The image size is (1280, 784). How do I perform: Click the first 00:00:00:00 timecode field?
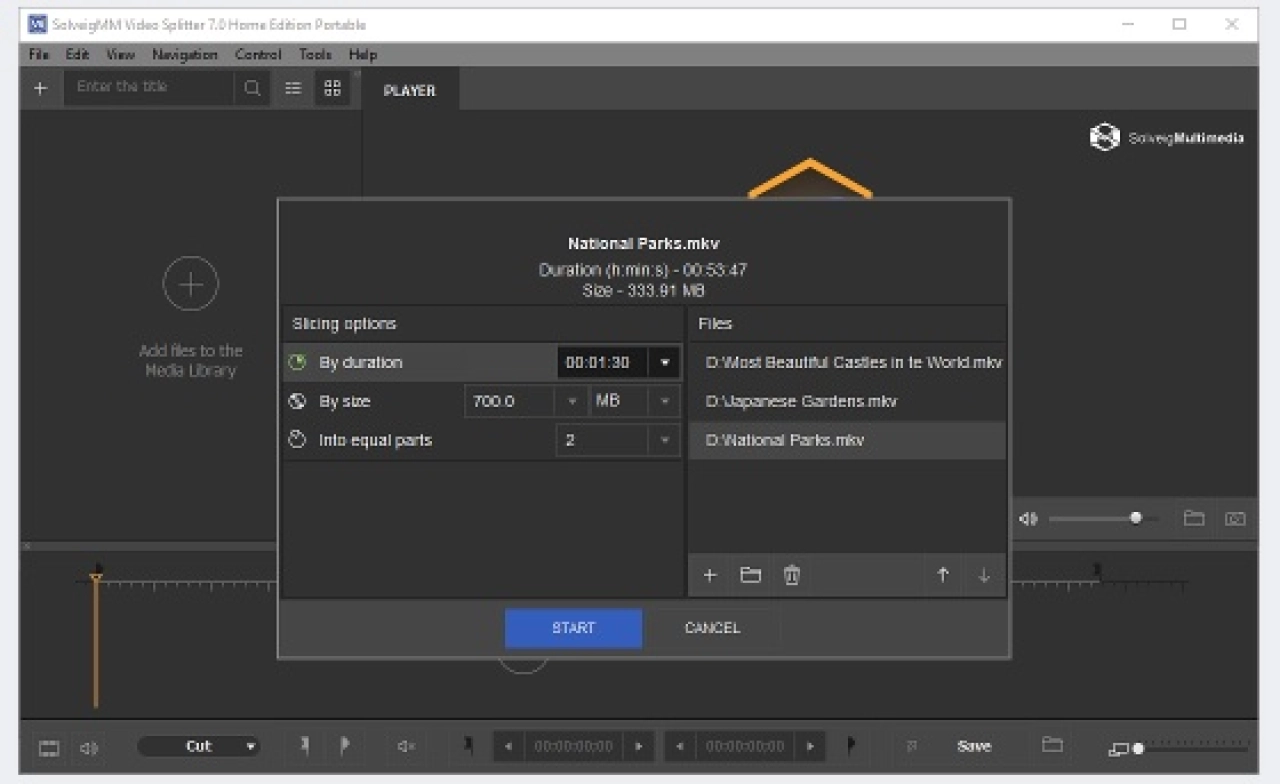(573, 746)
